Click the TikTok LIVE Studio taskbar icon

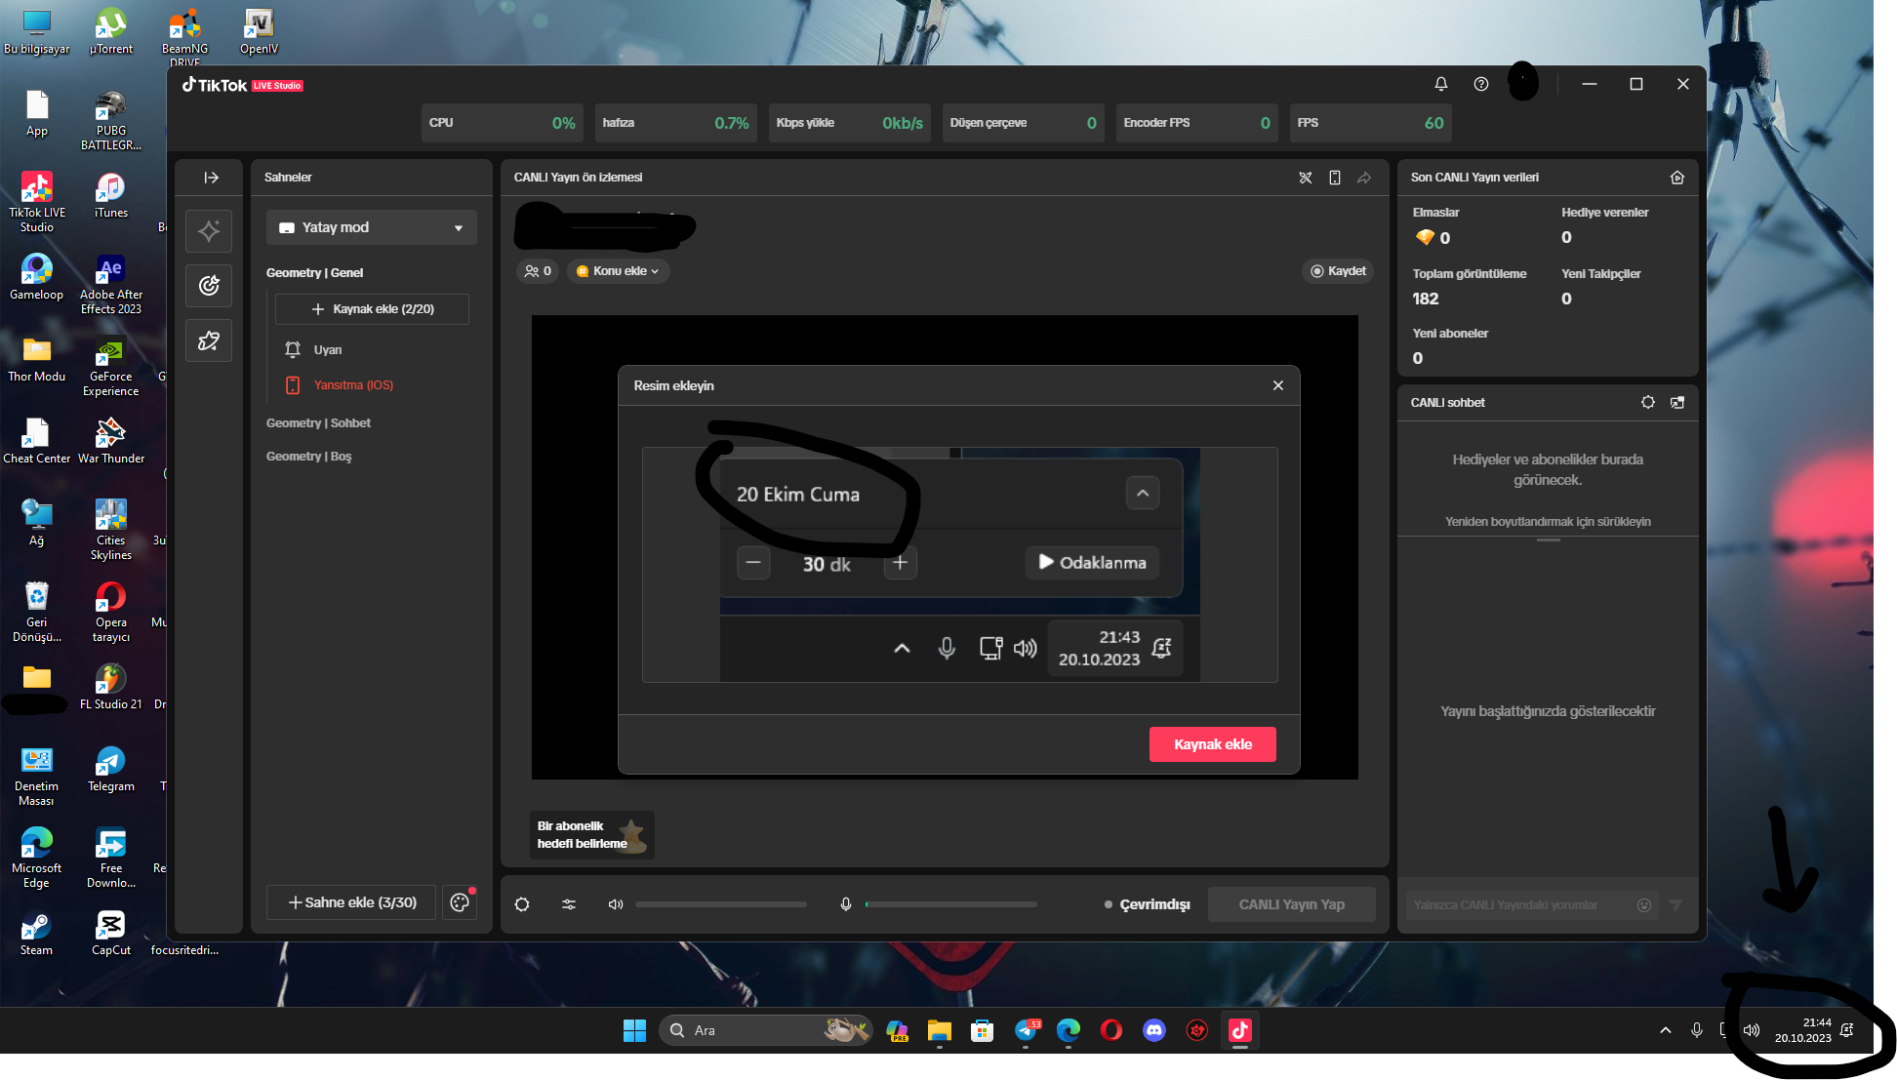click(1240, 1030)
